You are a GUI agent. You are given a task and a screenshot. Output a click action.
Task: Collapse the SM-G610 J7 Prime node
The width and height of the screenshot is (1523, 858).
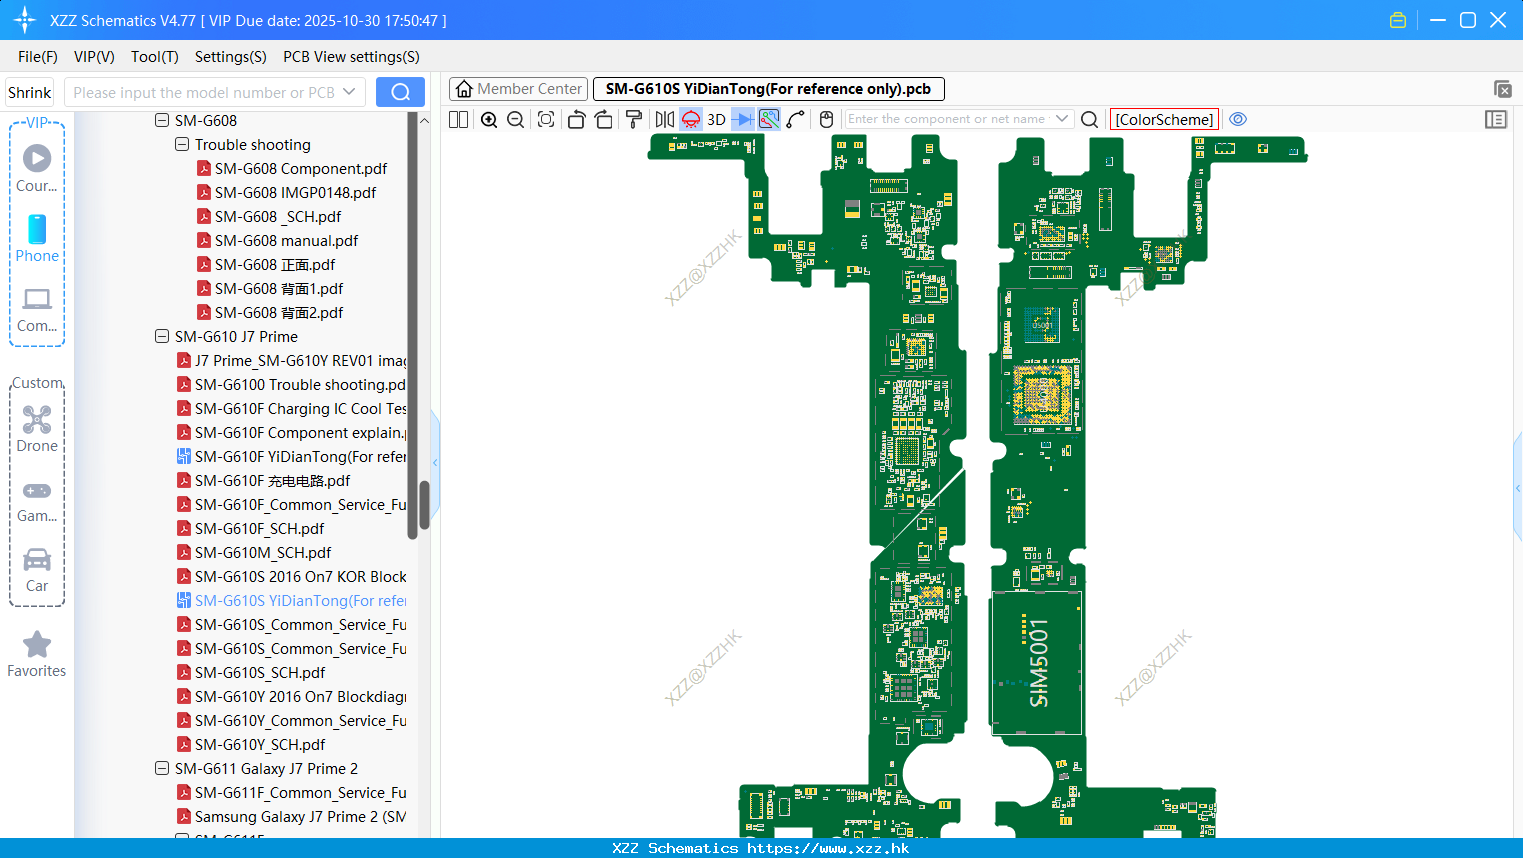tap(162, 336)
